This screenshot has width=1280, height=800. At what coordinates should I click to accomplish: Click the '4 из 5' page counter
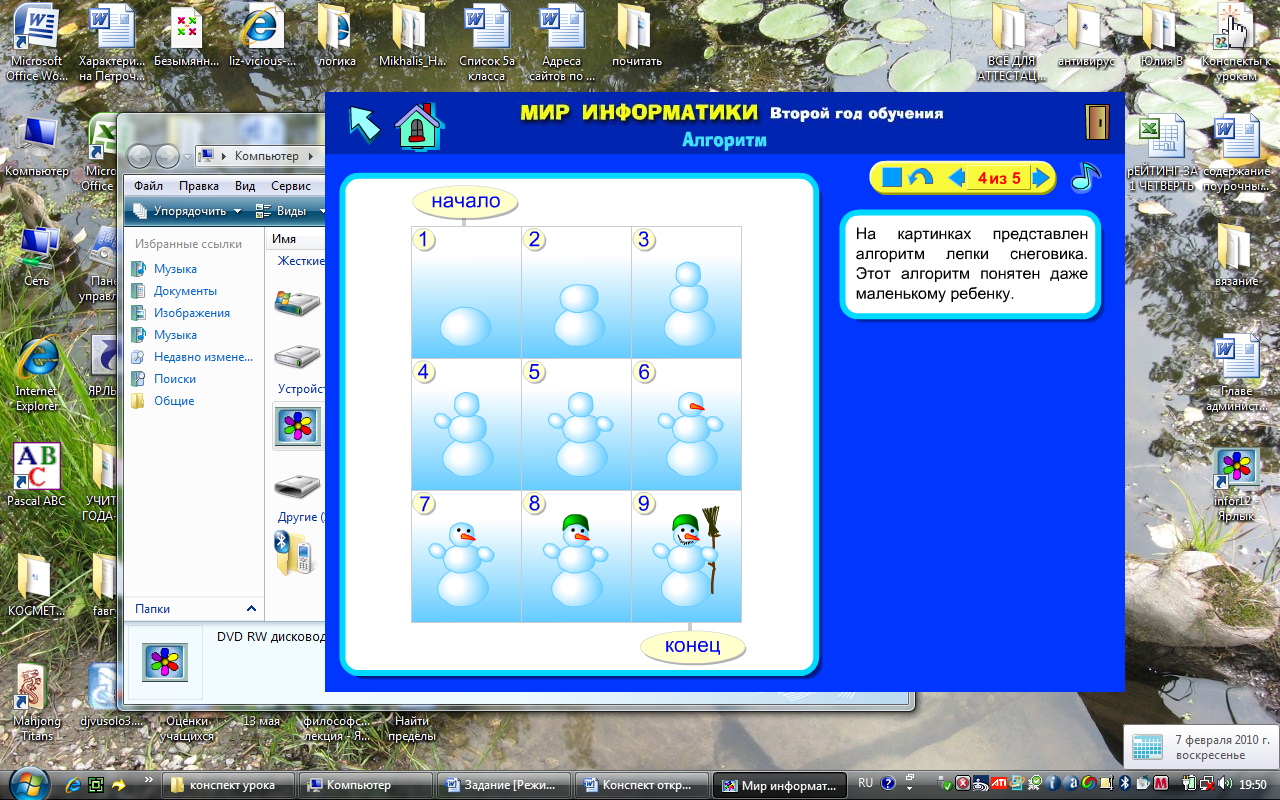[999, 179]
